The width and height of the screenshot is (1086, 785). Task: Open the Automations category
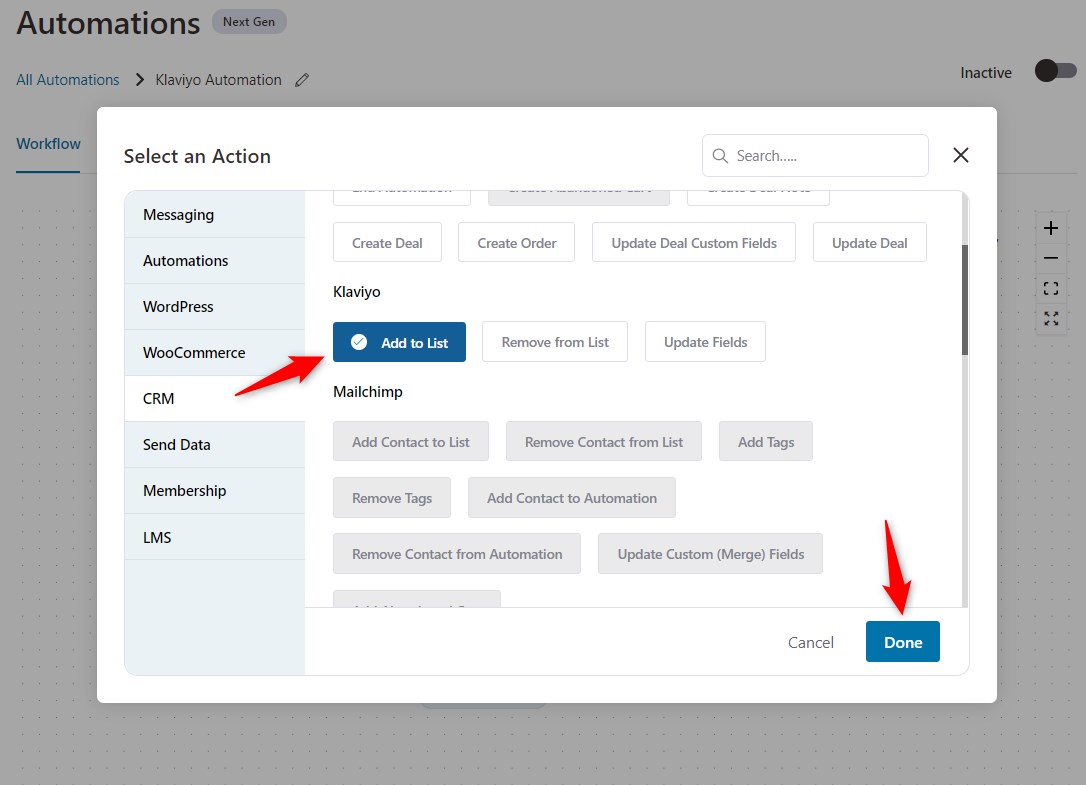pyautogui.click(x=215, y=261)
